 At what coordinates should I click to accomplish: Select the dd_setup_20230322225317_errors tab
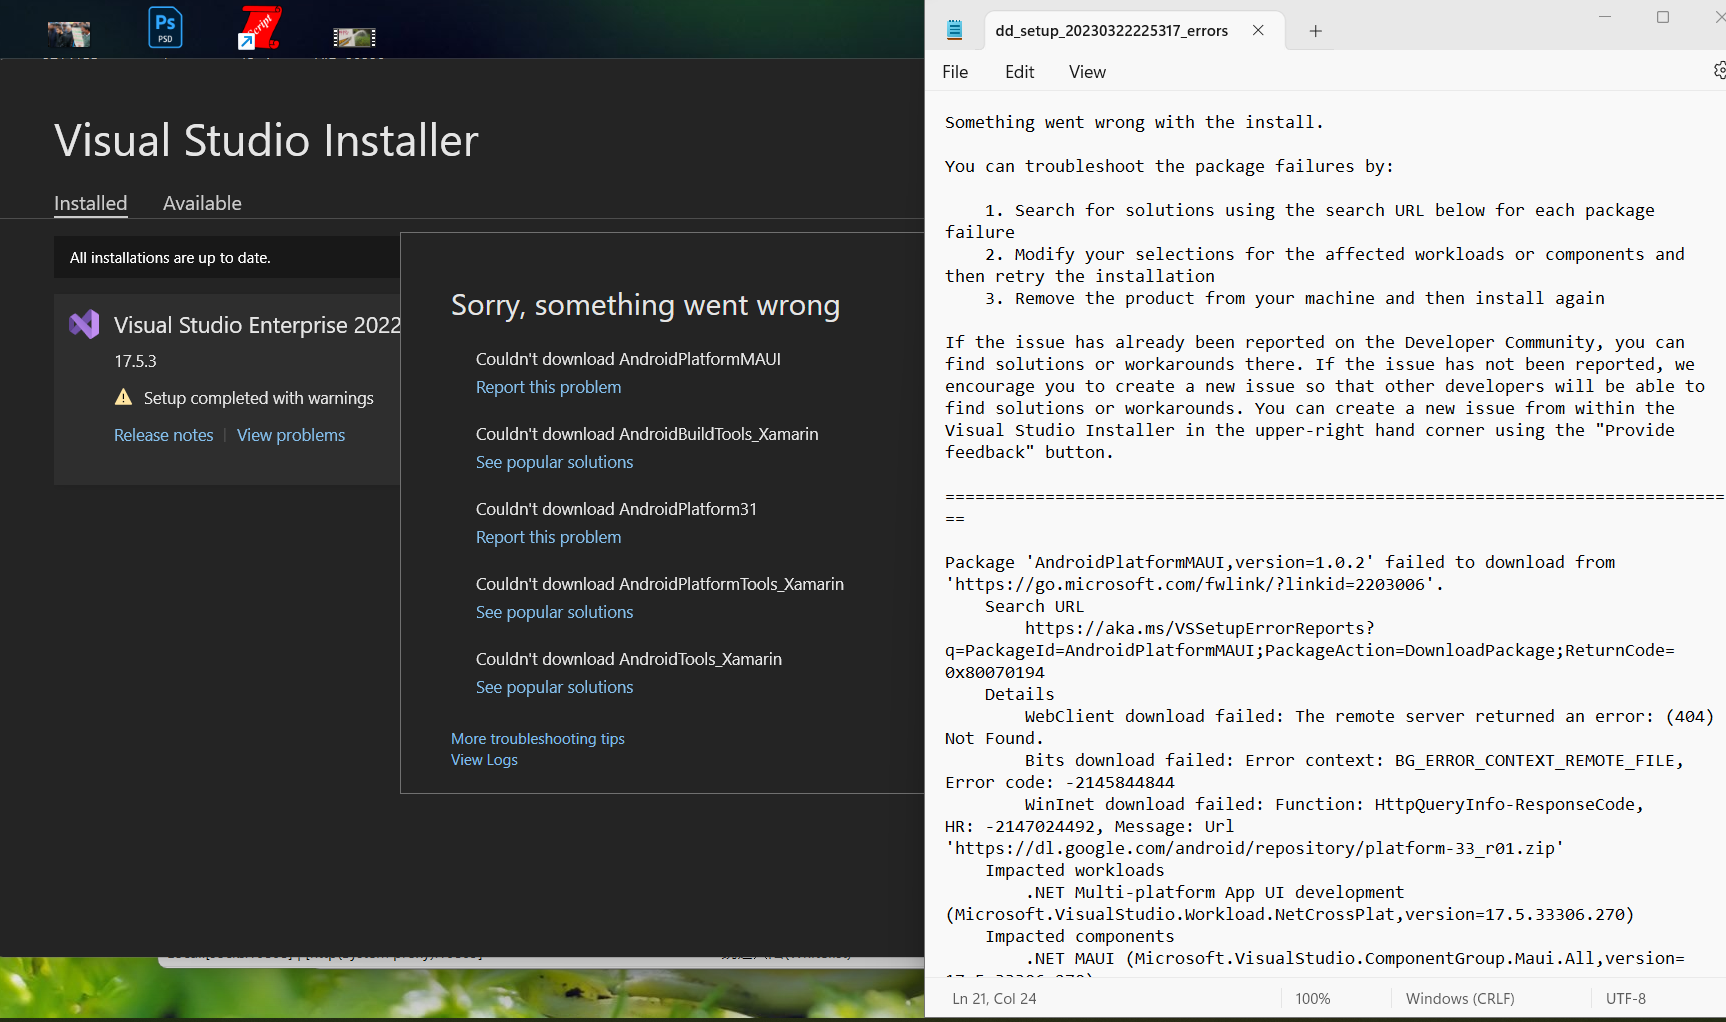coord(1111,31)
